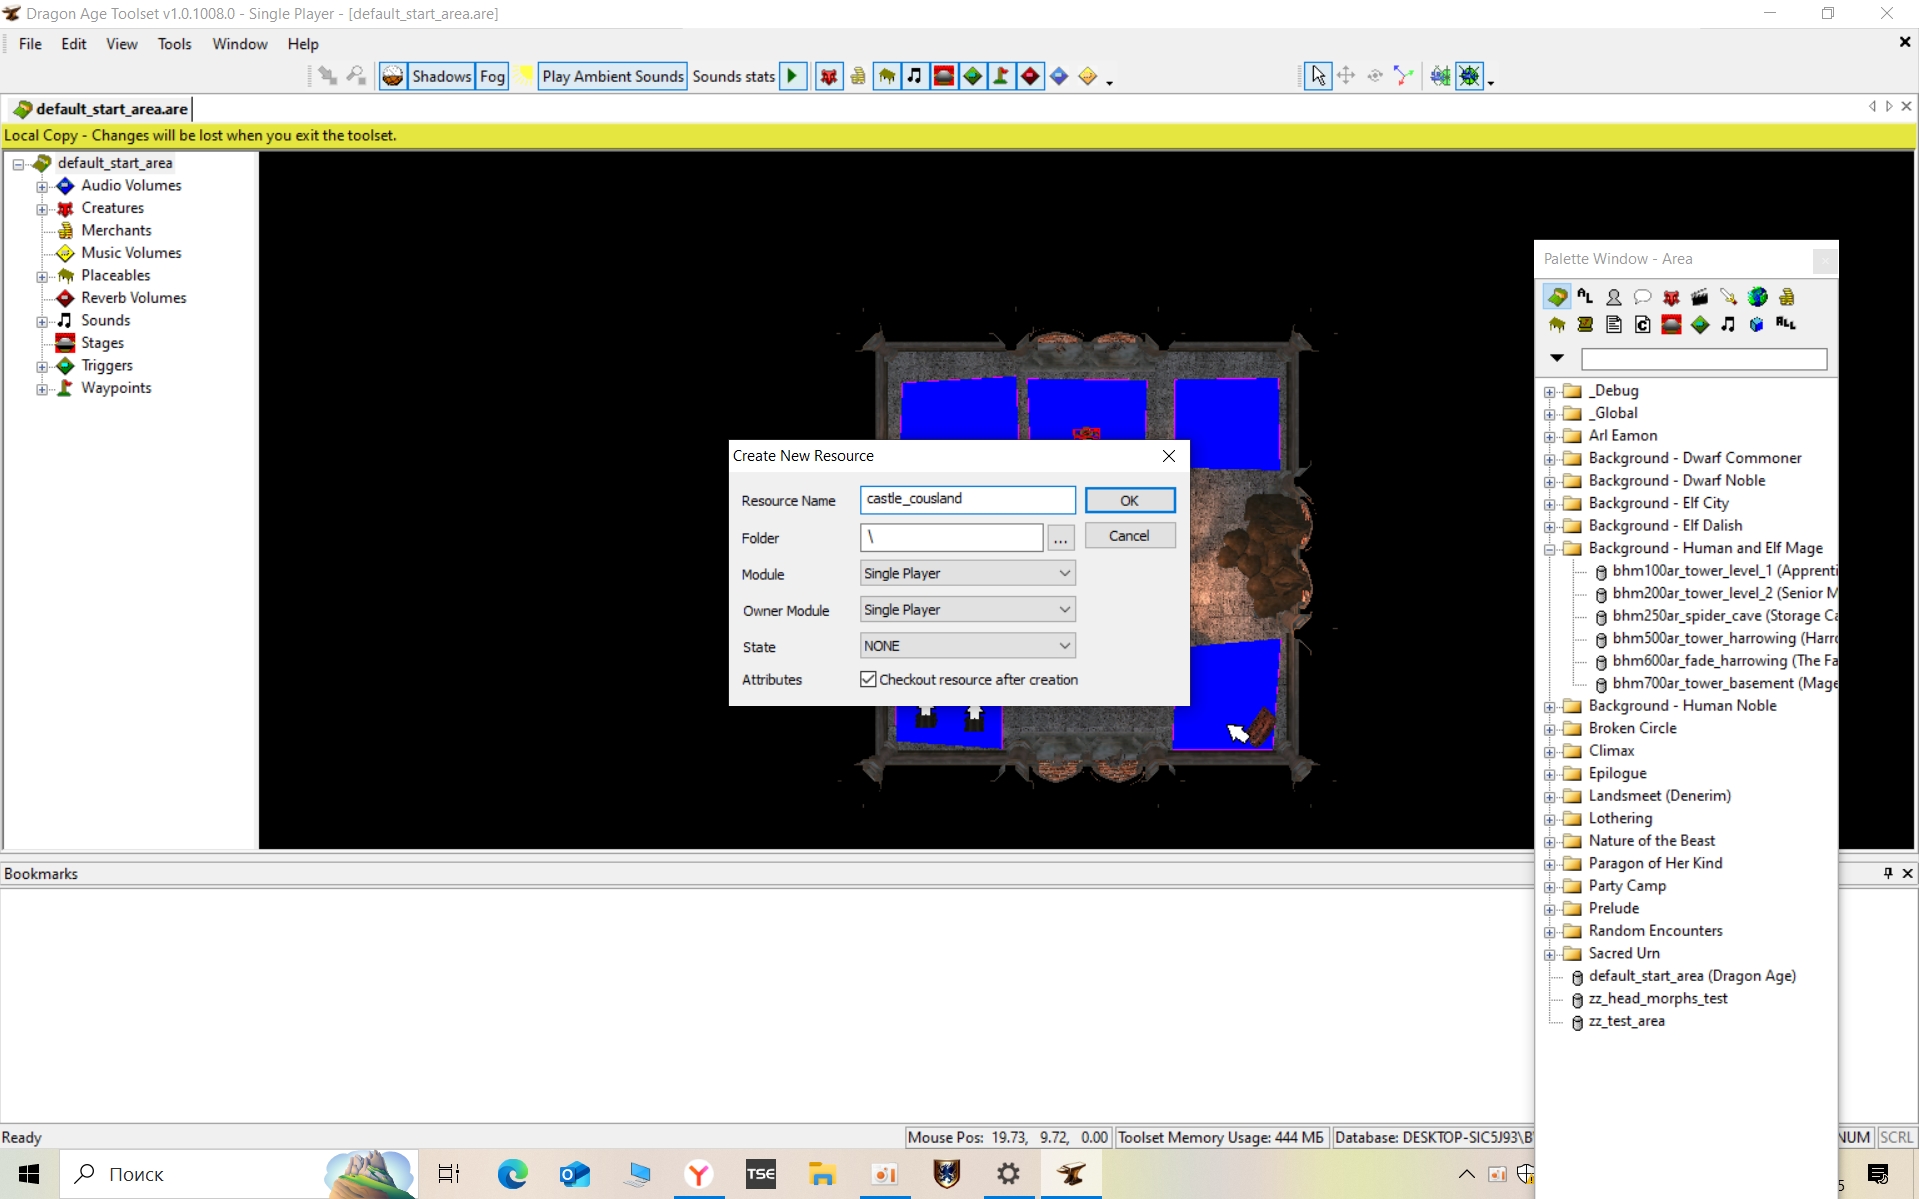Select the Sound music note palette icon
Viewport: 1919px width, 1199px height.
[1728, 324]
